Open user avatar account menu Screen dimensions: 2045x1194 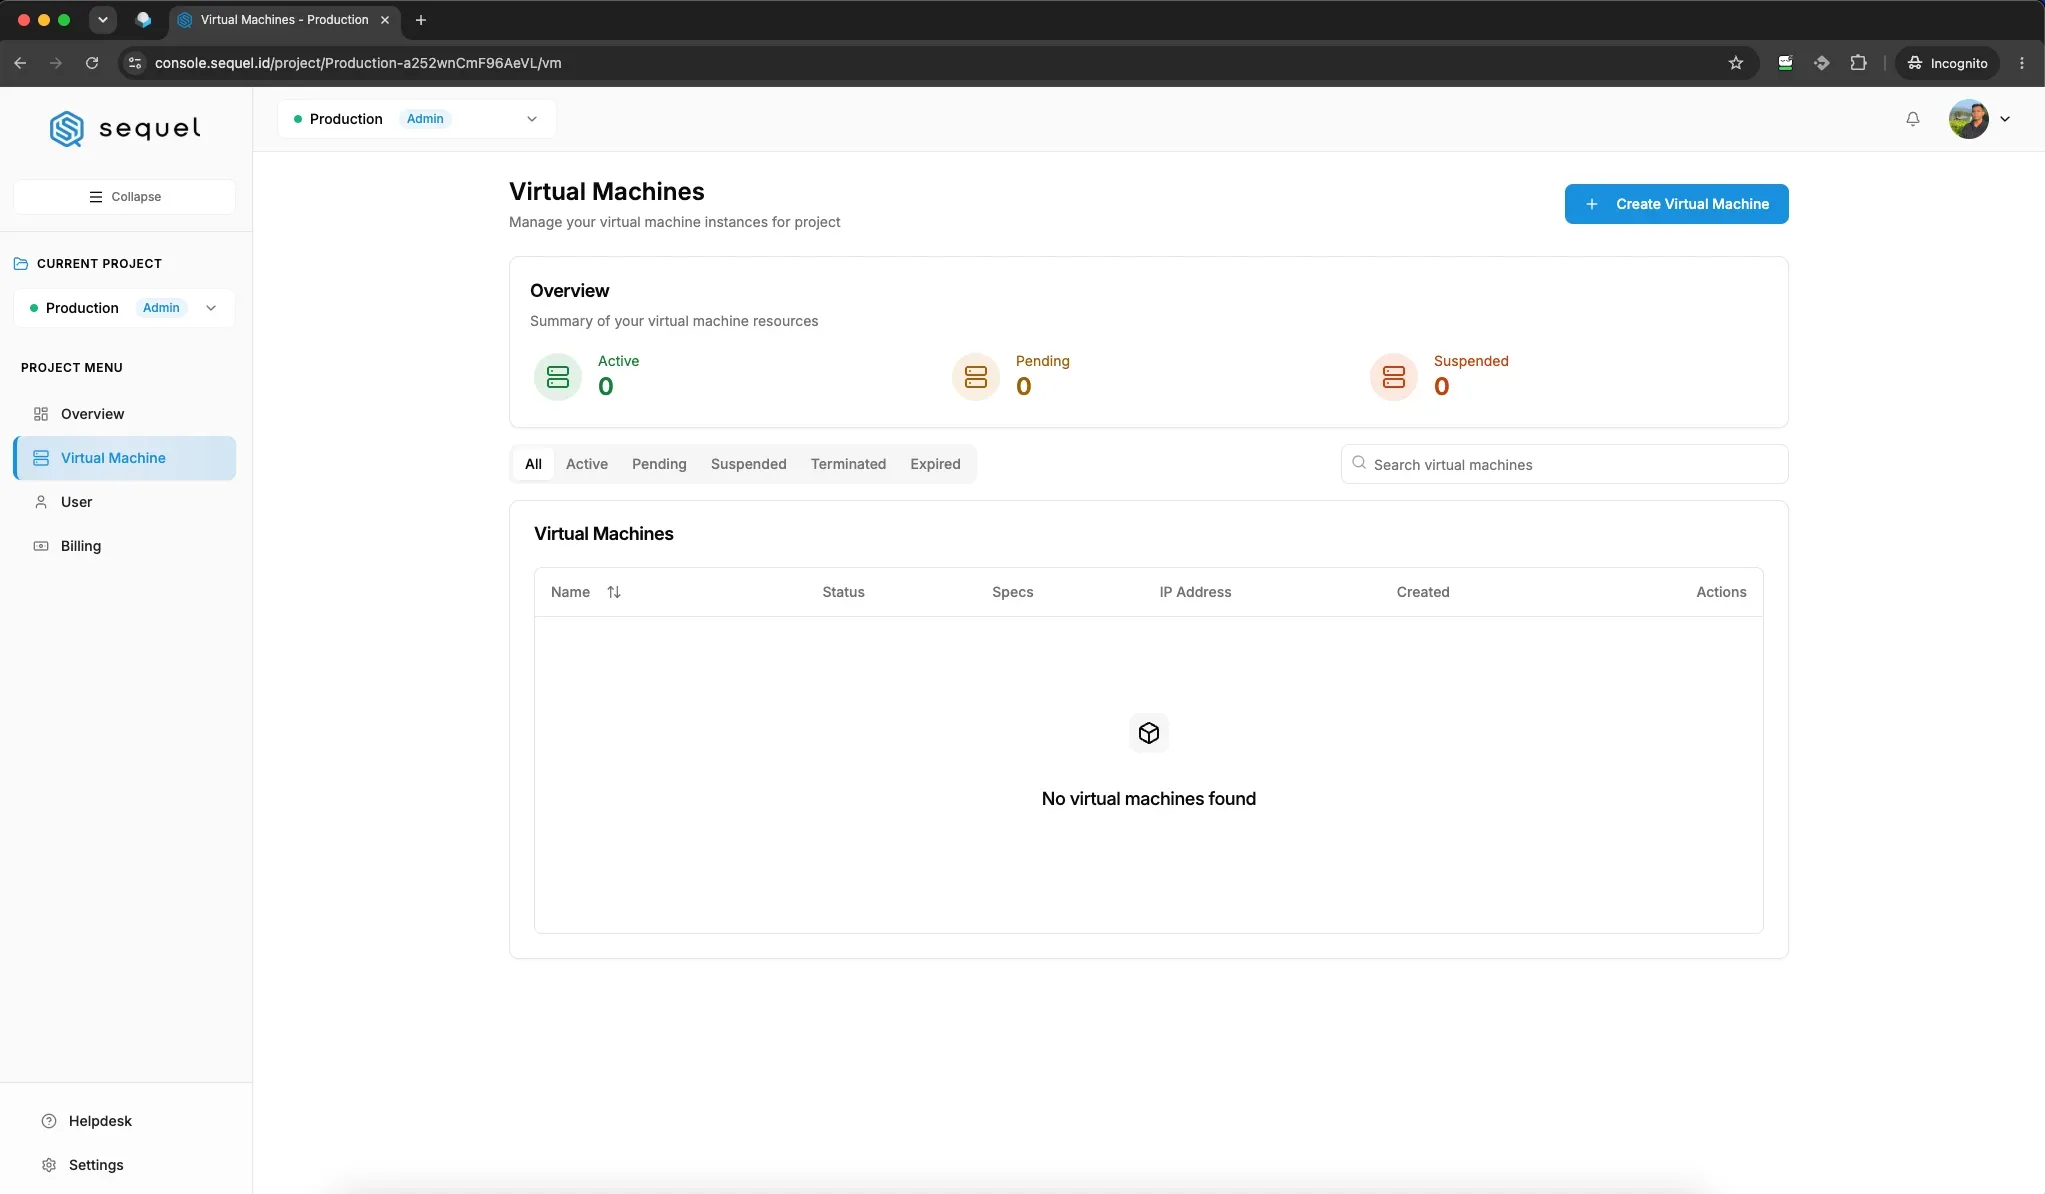pyautogui.click(x=1979, y=119)
